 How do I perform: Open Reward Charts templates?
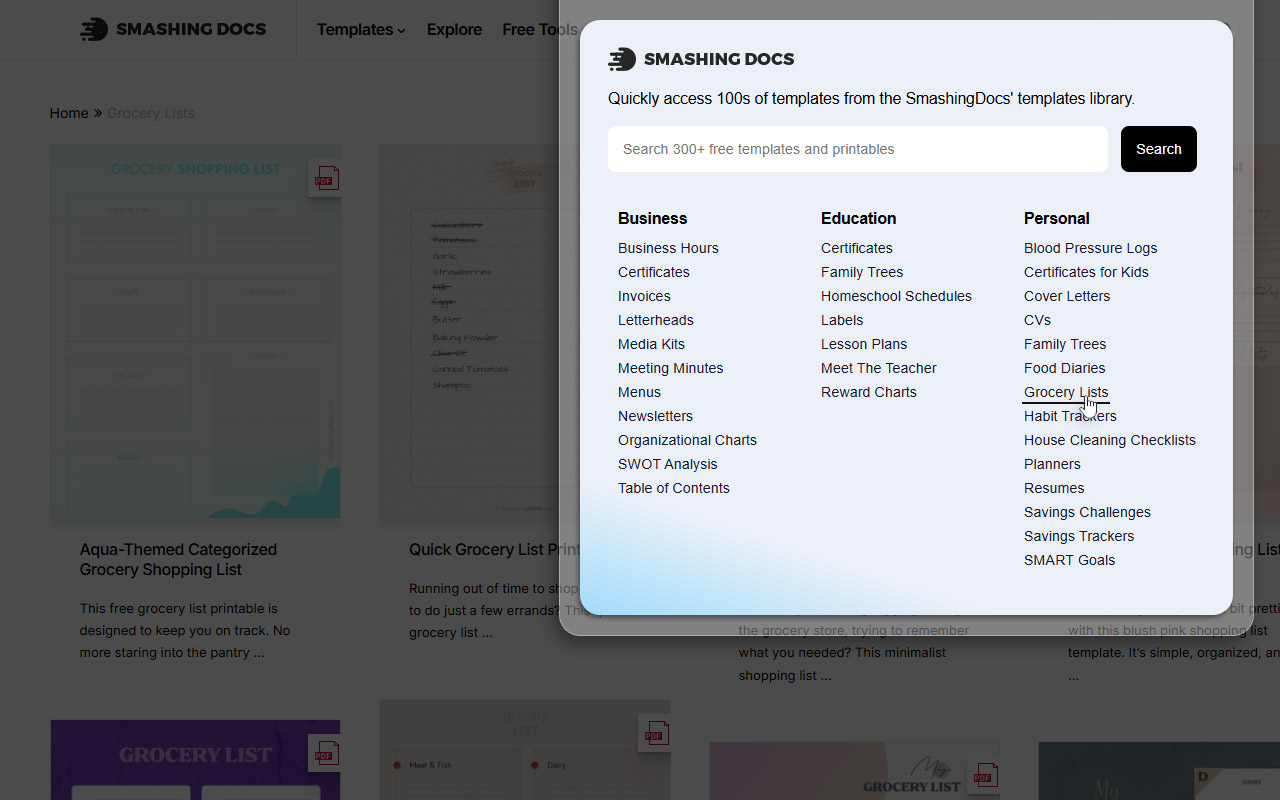(x=869, y=392)
